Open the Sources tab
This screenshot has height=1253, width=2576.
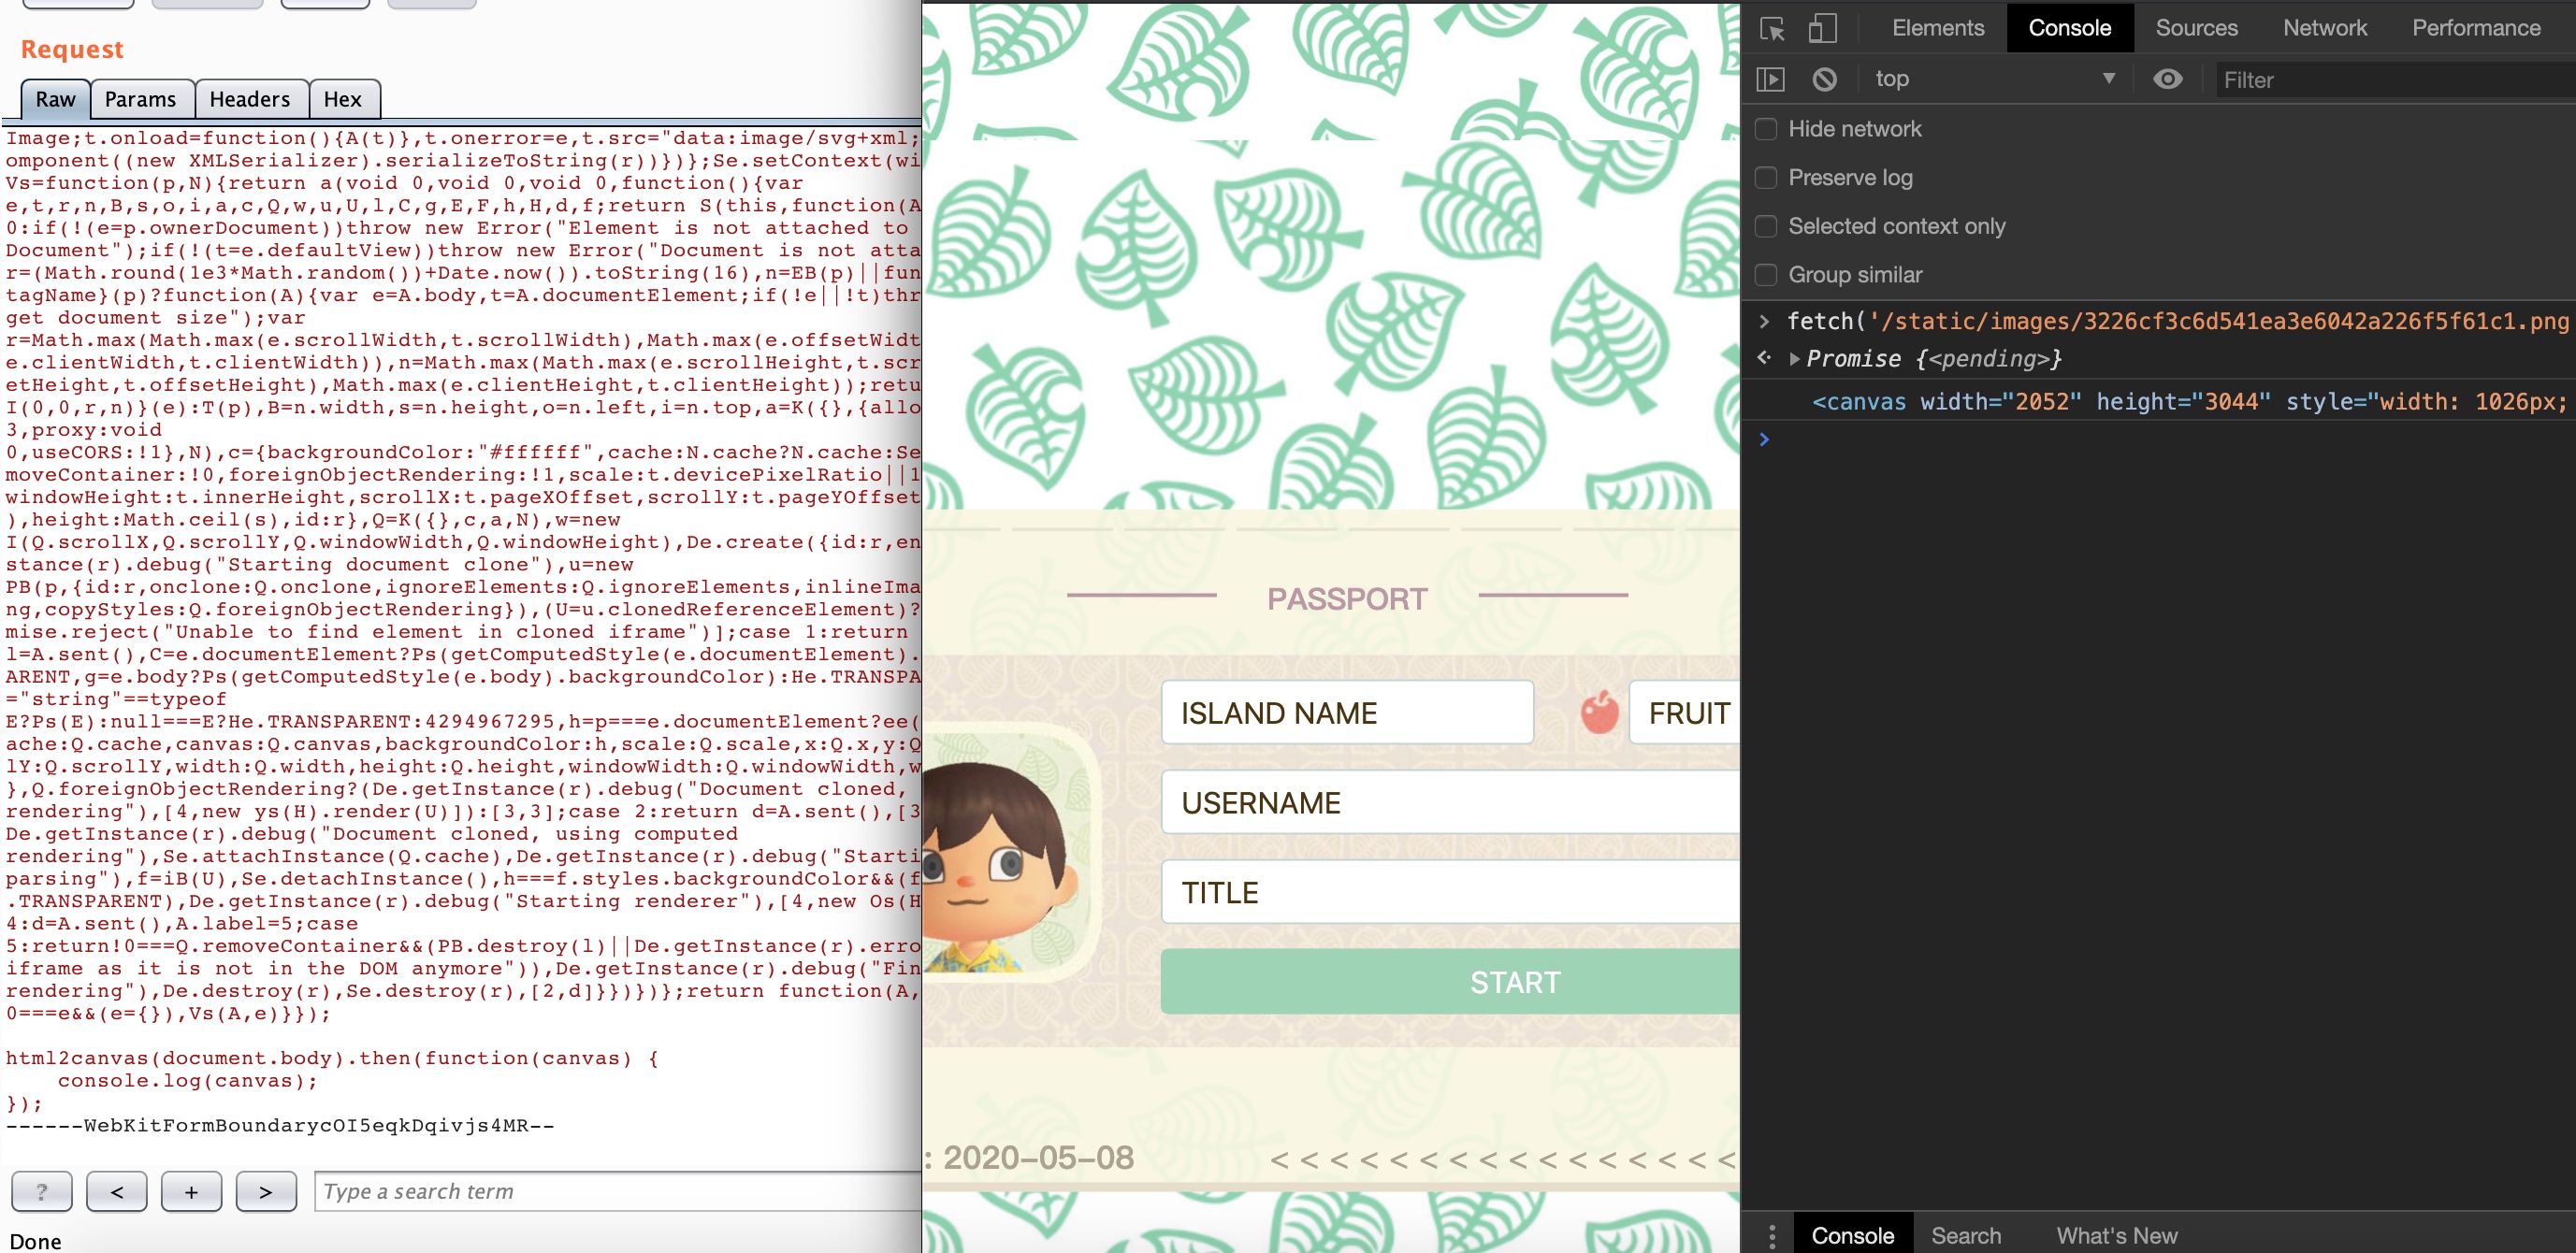pyautogui.click(x=2196, y=28)
